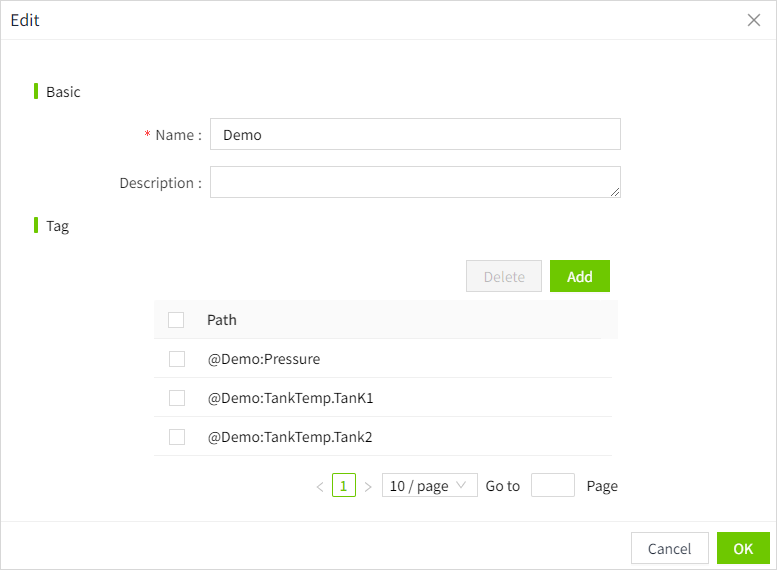
Task: Close the Edit dialog with X icon
Action: pos(754,20)
